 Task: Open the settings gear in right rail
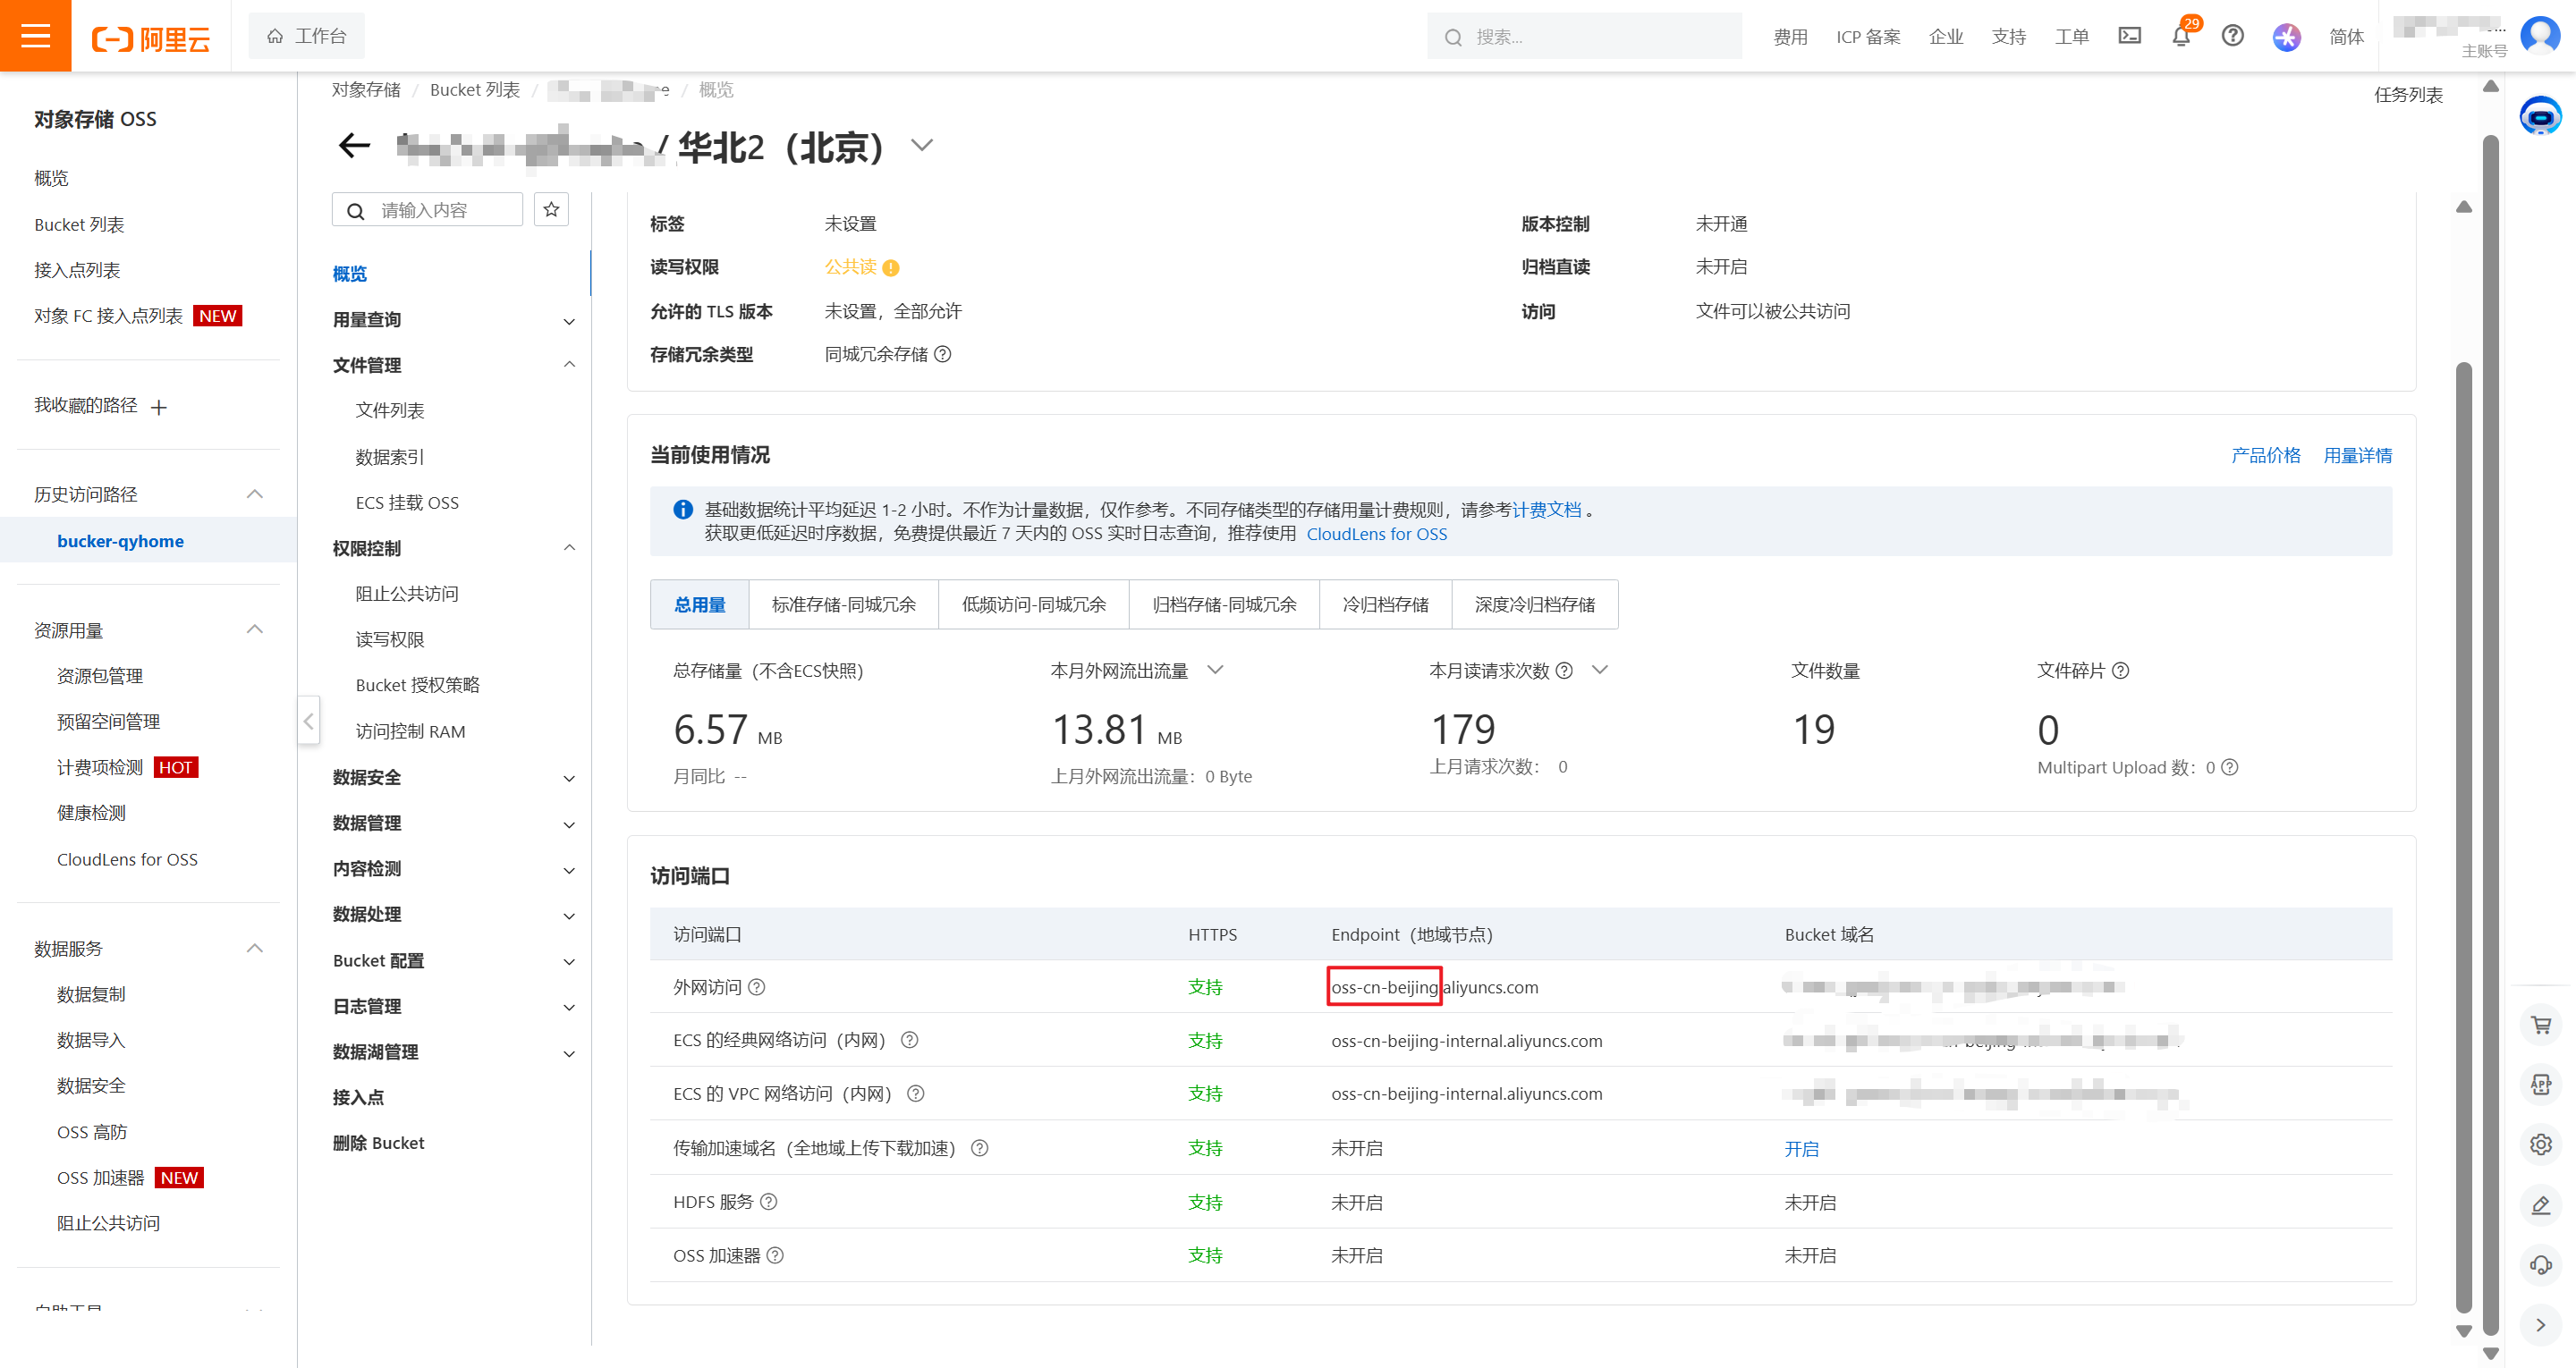click(2541, 1145)
